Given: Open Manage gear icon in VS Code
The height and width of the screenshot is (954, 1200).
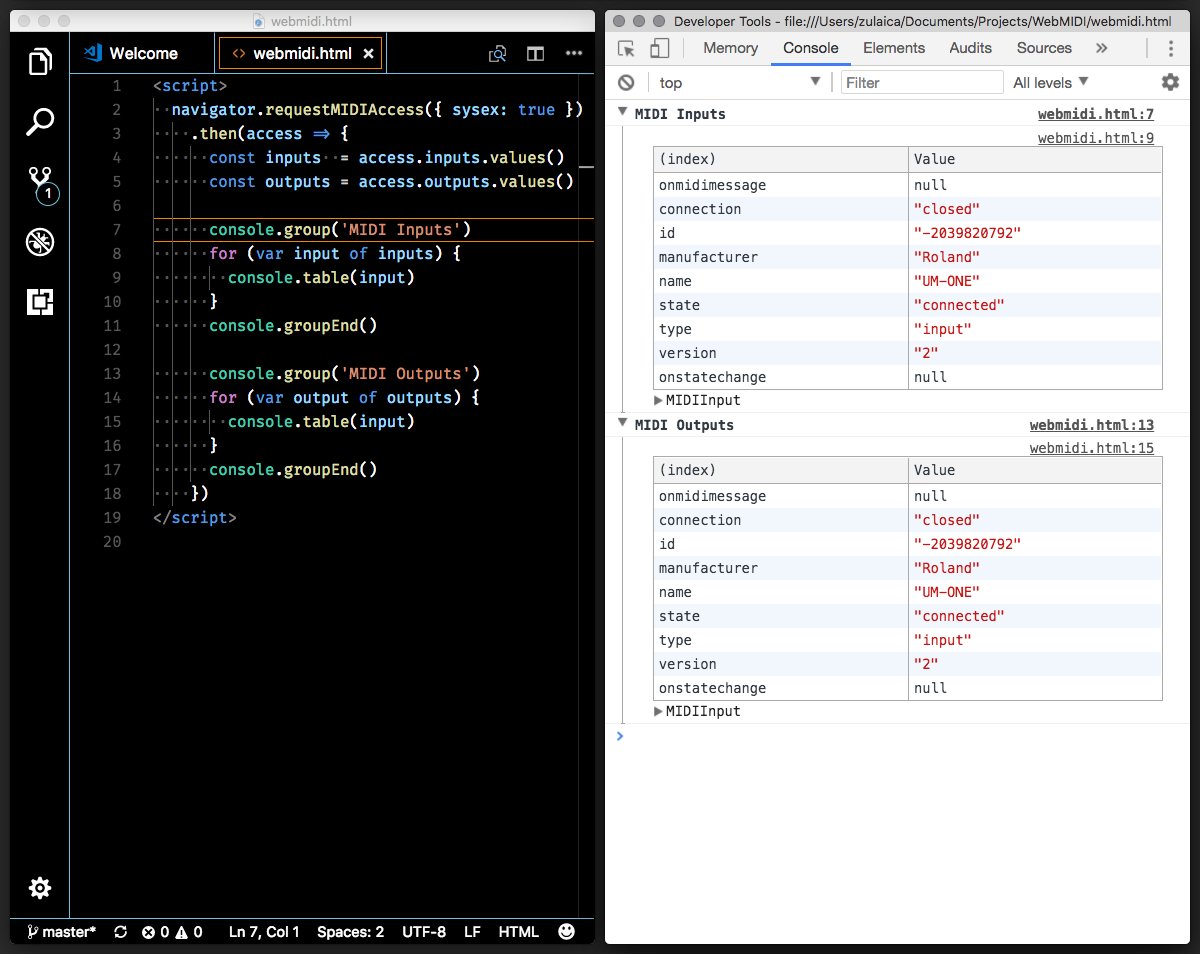Looking at the screenshot, I should (40, 888).
